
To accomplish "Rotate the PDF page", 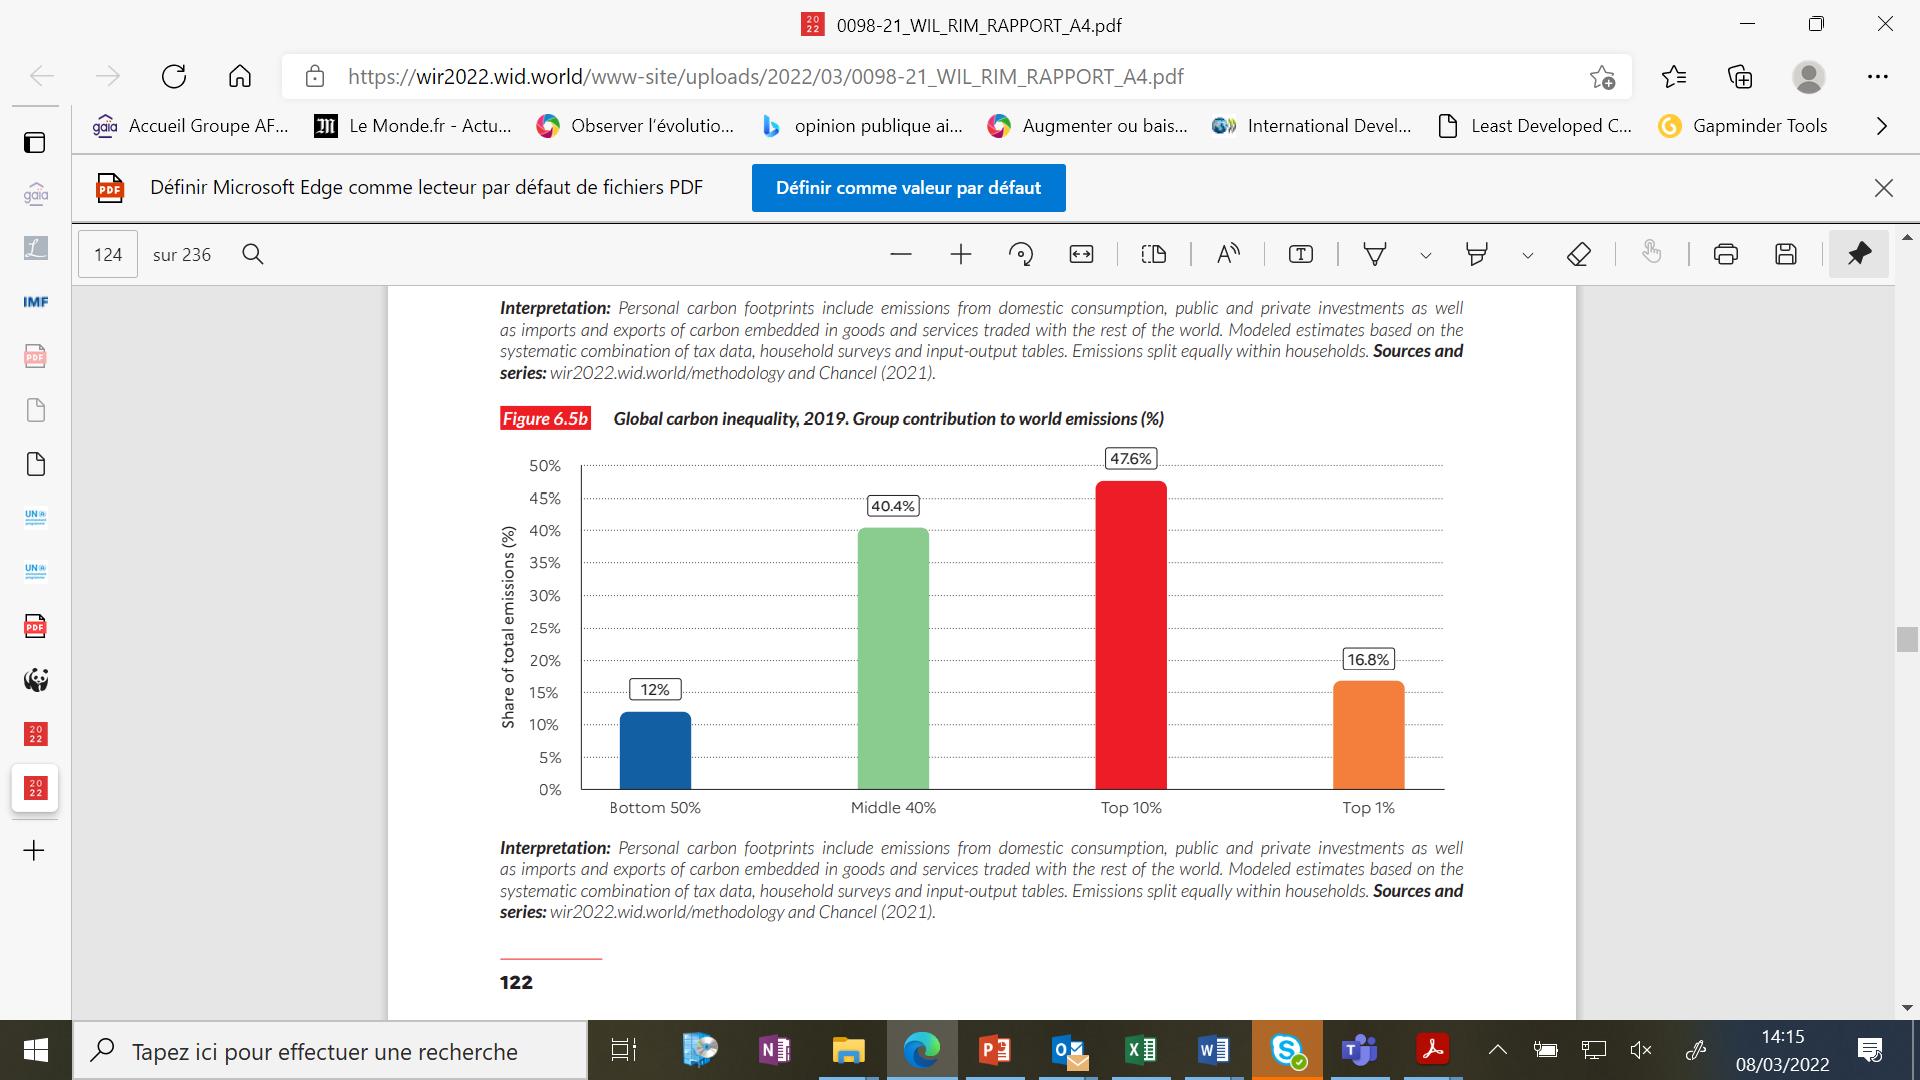I will pos(1021,254).
